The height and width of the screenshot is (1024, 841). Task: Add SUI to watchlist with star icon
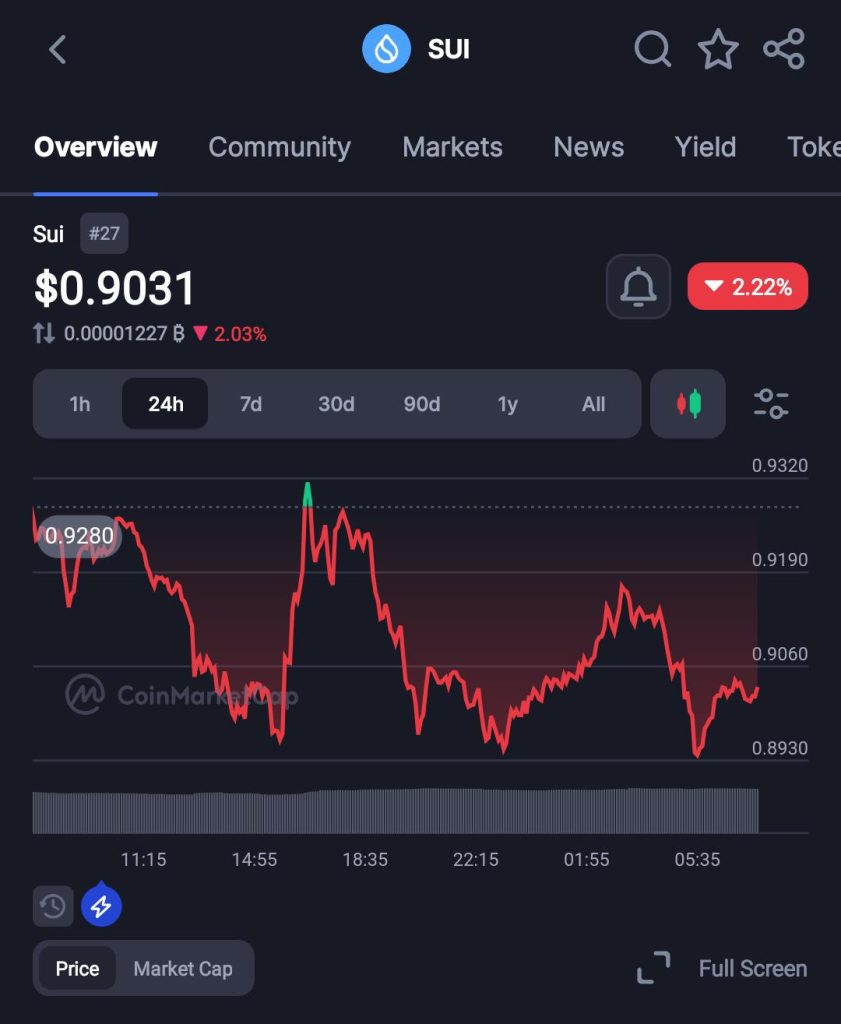718,49
